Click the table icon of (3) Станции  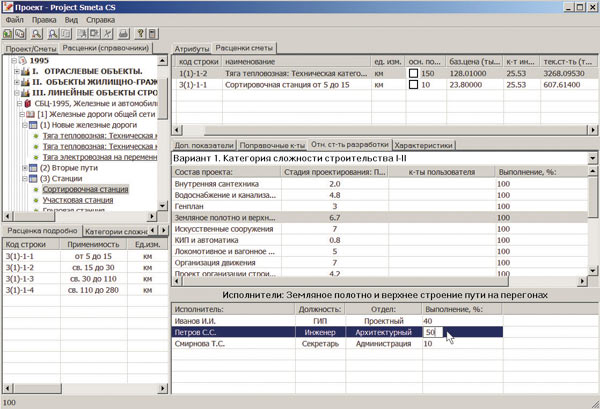point(33,179)
